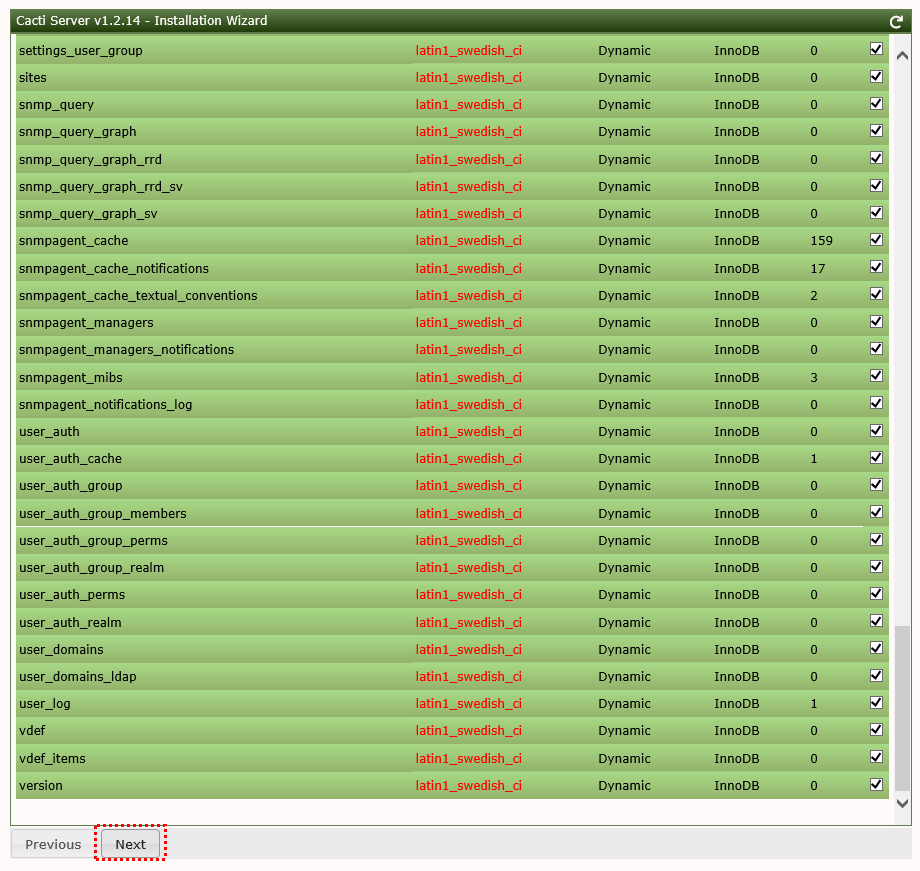Click the row count 3 for snmpagent_mibs
Viewport: 920px width, 871px height.
pyautogui.click(x=814, y=378)
